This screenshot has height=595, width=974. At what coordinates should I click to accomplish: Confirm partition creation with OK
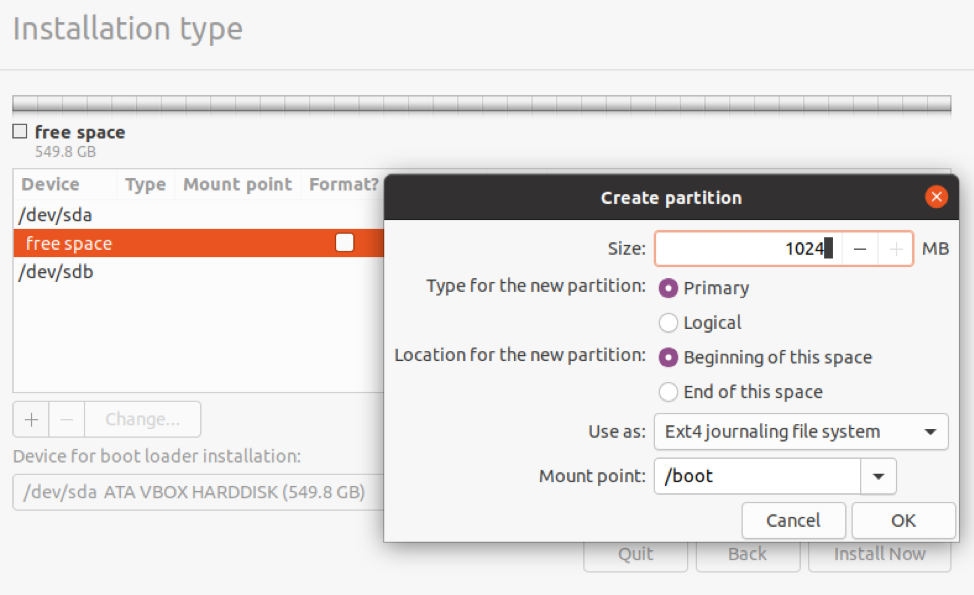(903, 521)
